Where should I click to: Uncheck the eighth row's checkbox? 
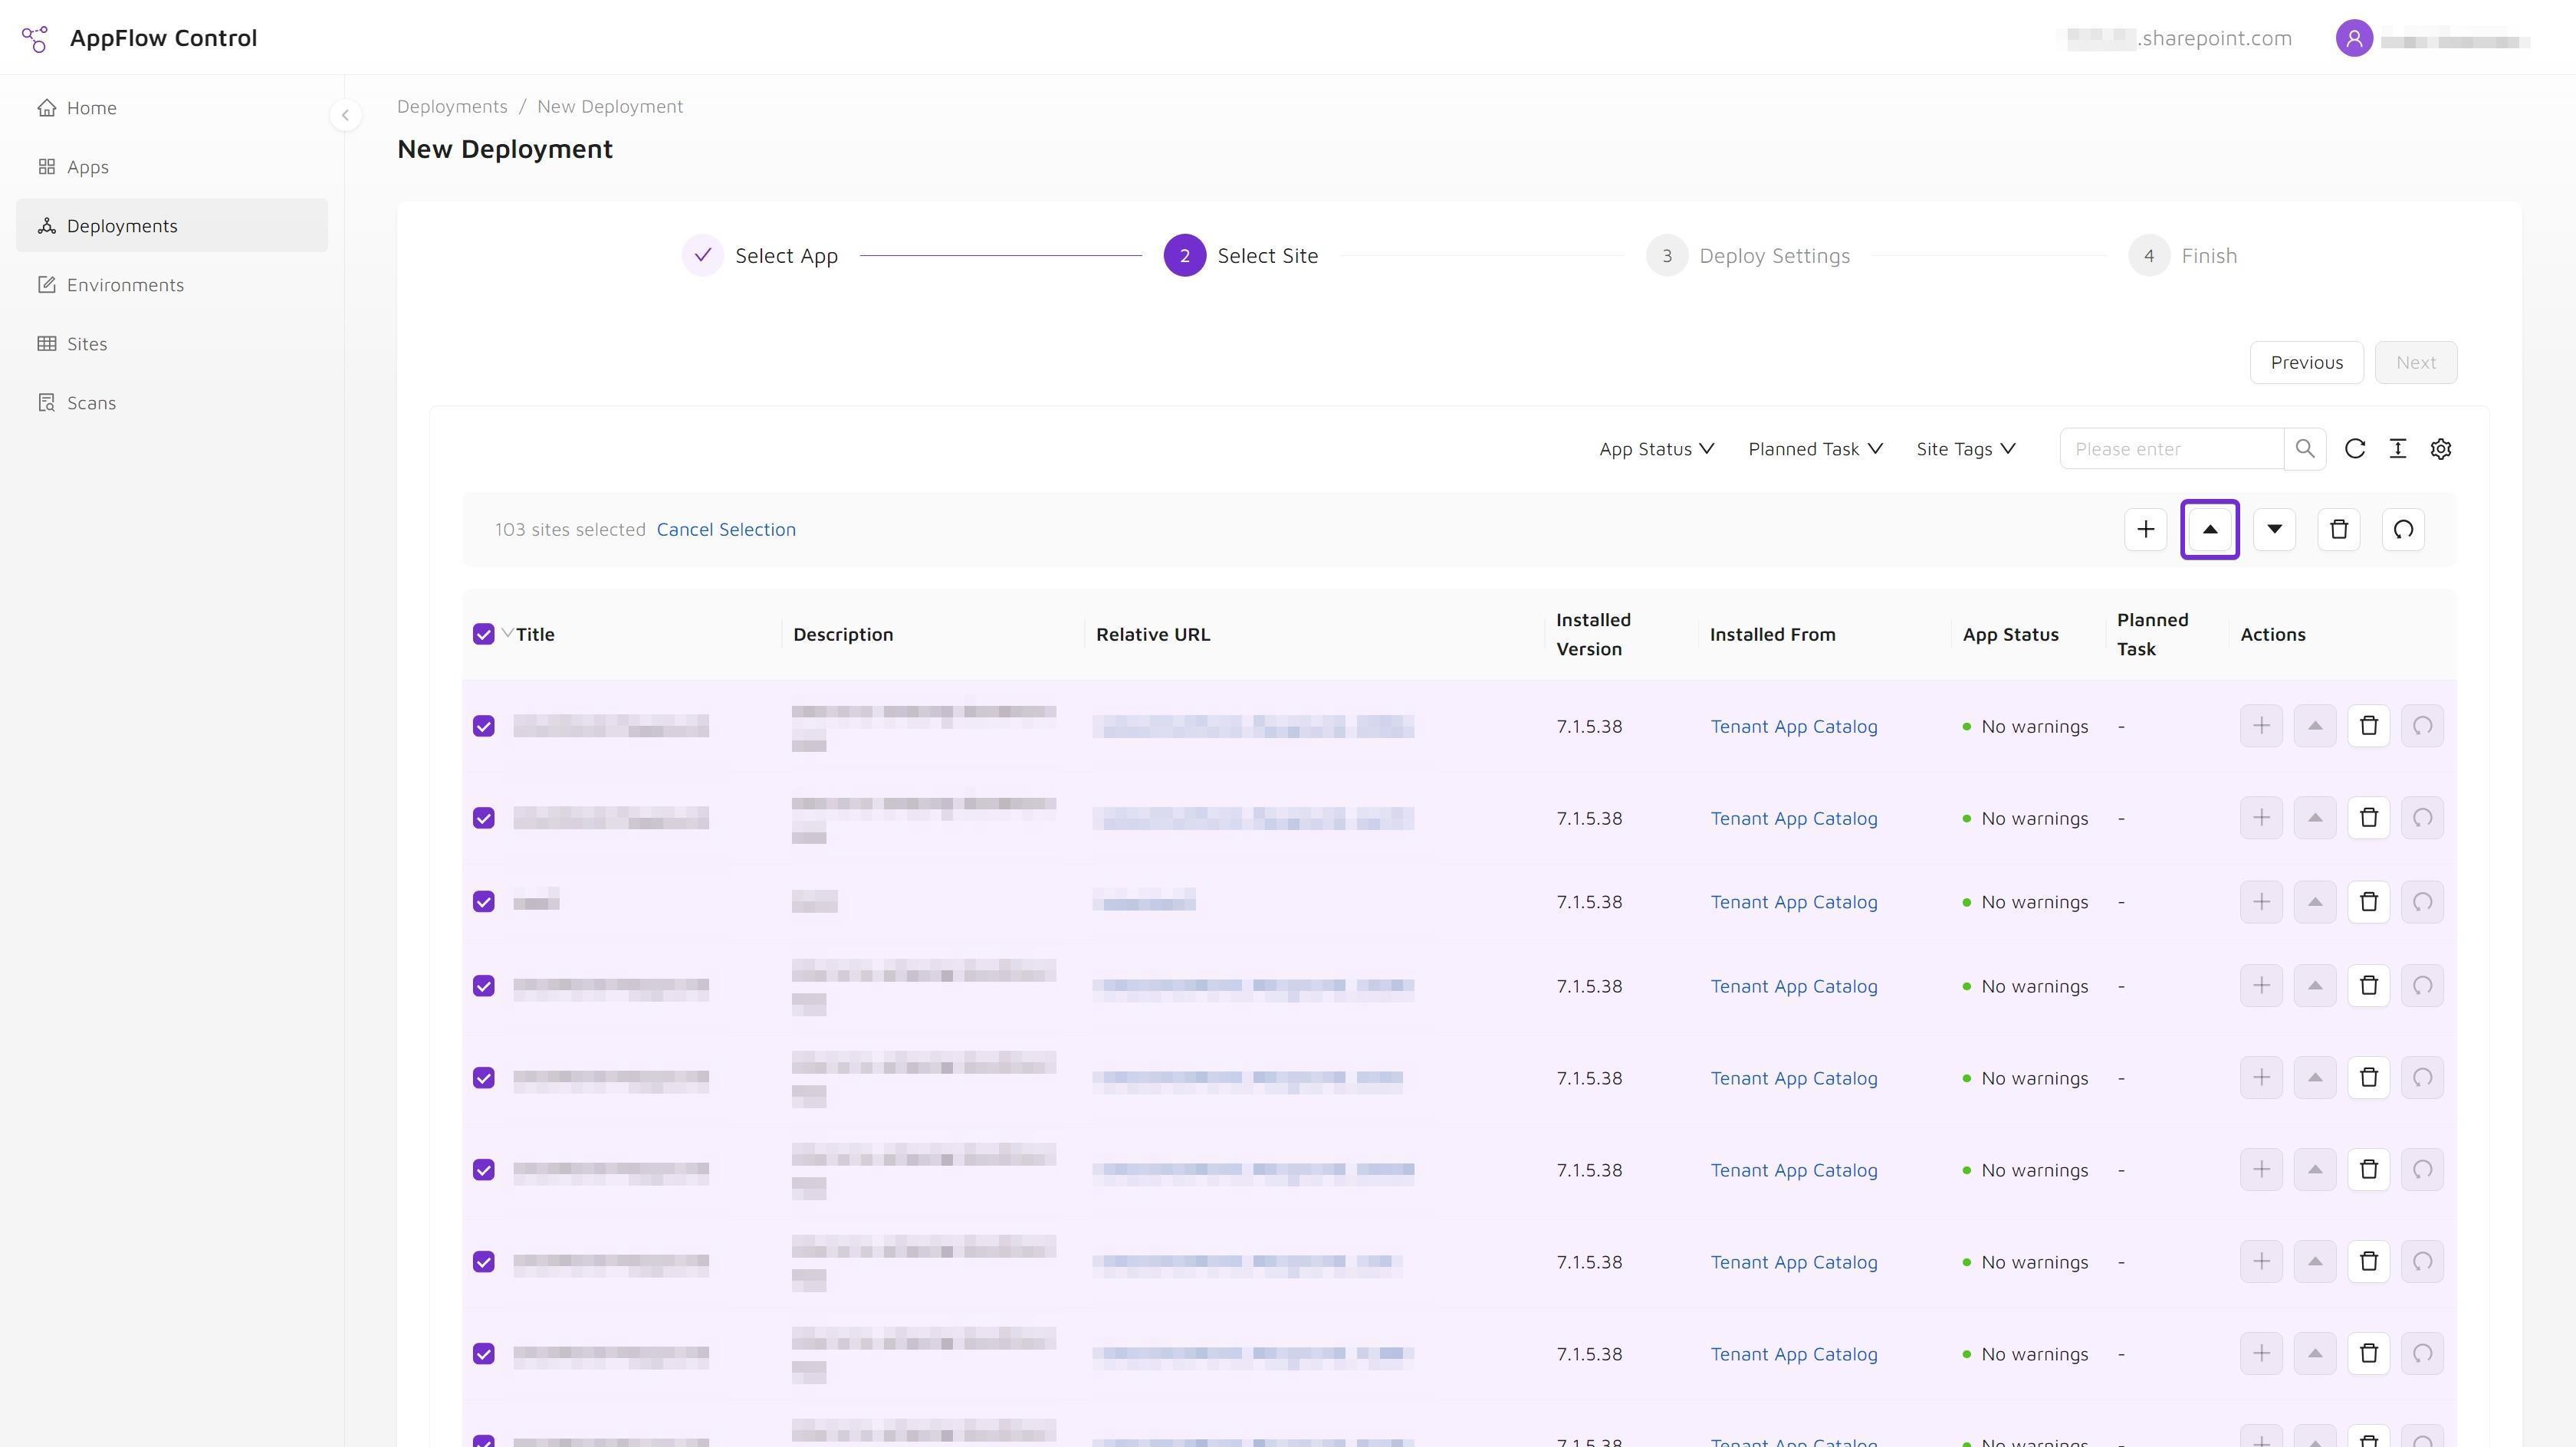coord(484,1354)
